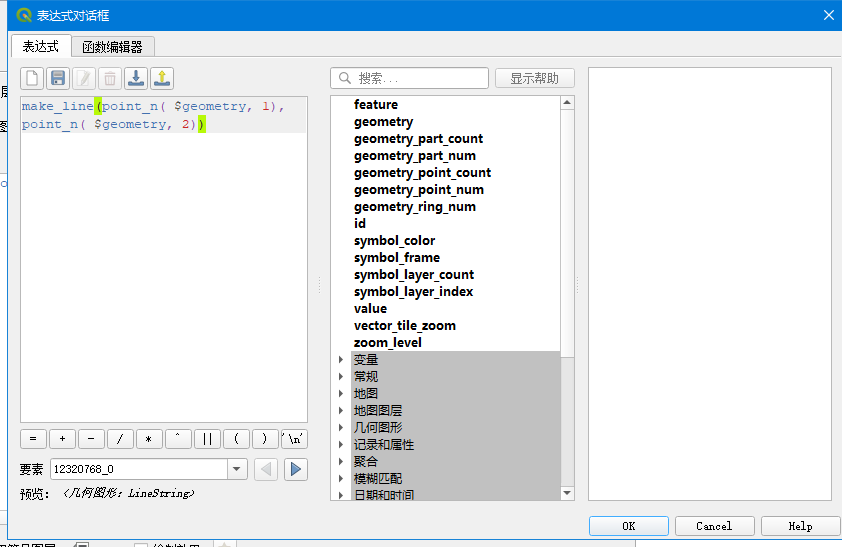The height and width of the screenshot is (547, 842).
Task: Switch to the 函数编辑器 tab
Action: point(112,47)
